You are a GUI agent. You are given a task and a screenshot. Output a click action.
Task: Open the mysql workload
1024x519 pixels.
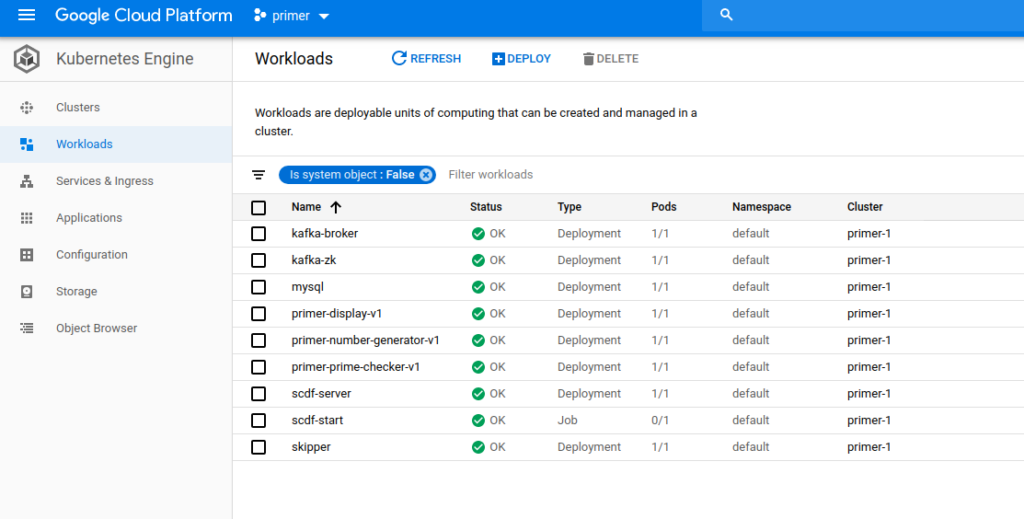[308, 287]
